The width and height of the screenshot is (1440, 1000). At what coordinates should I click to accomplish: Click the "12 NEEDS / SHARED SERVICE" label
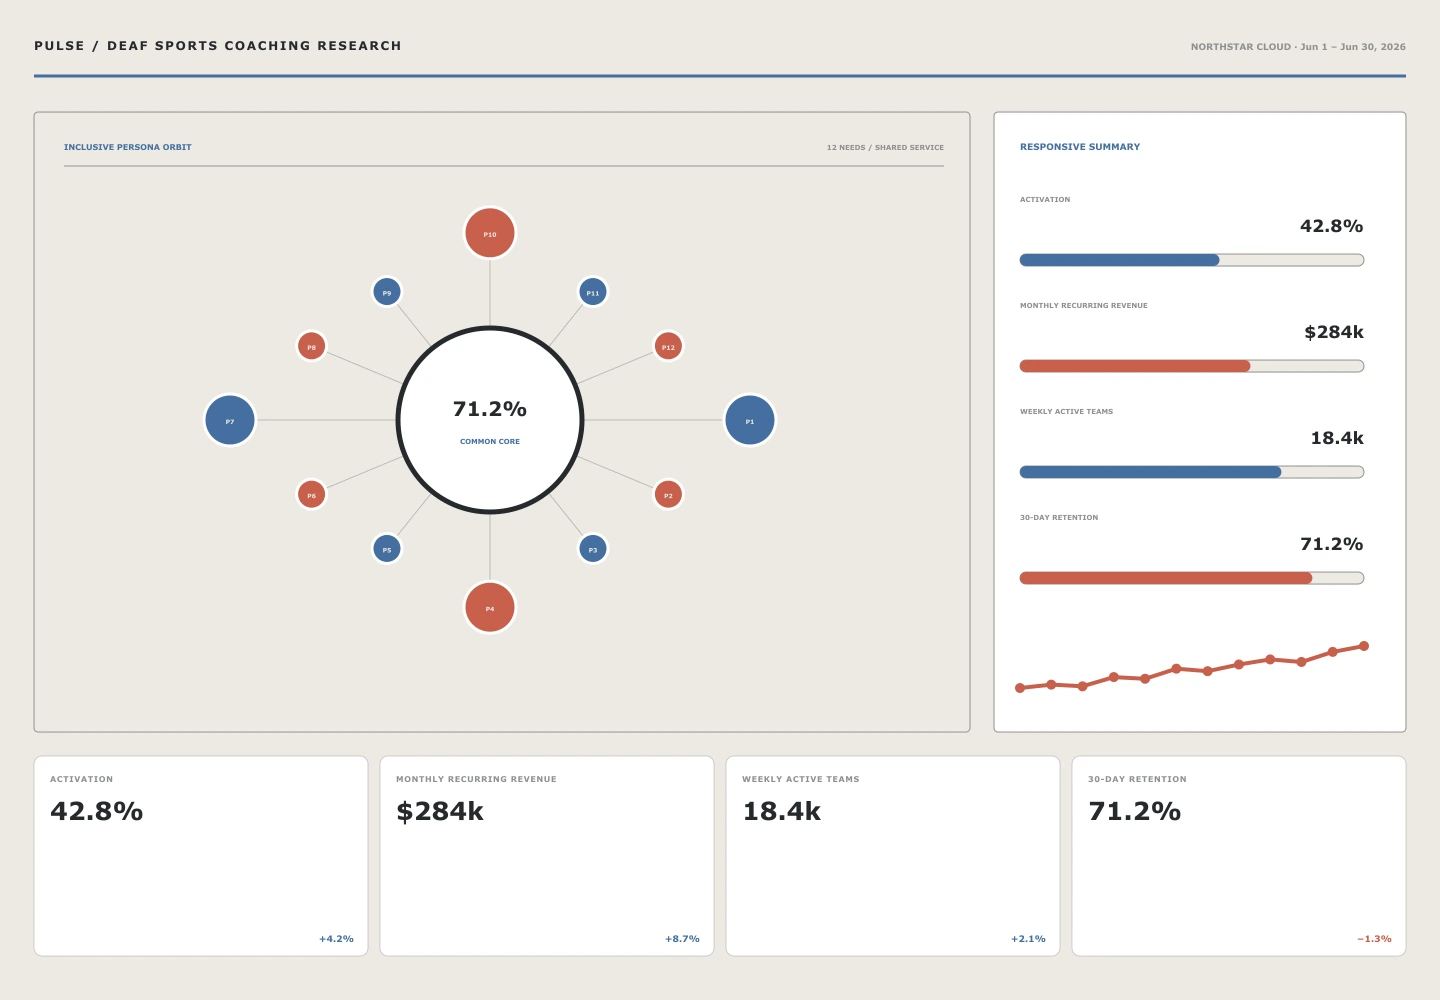(885, 147)
